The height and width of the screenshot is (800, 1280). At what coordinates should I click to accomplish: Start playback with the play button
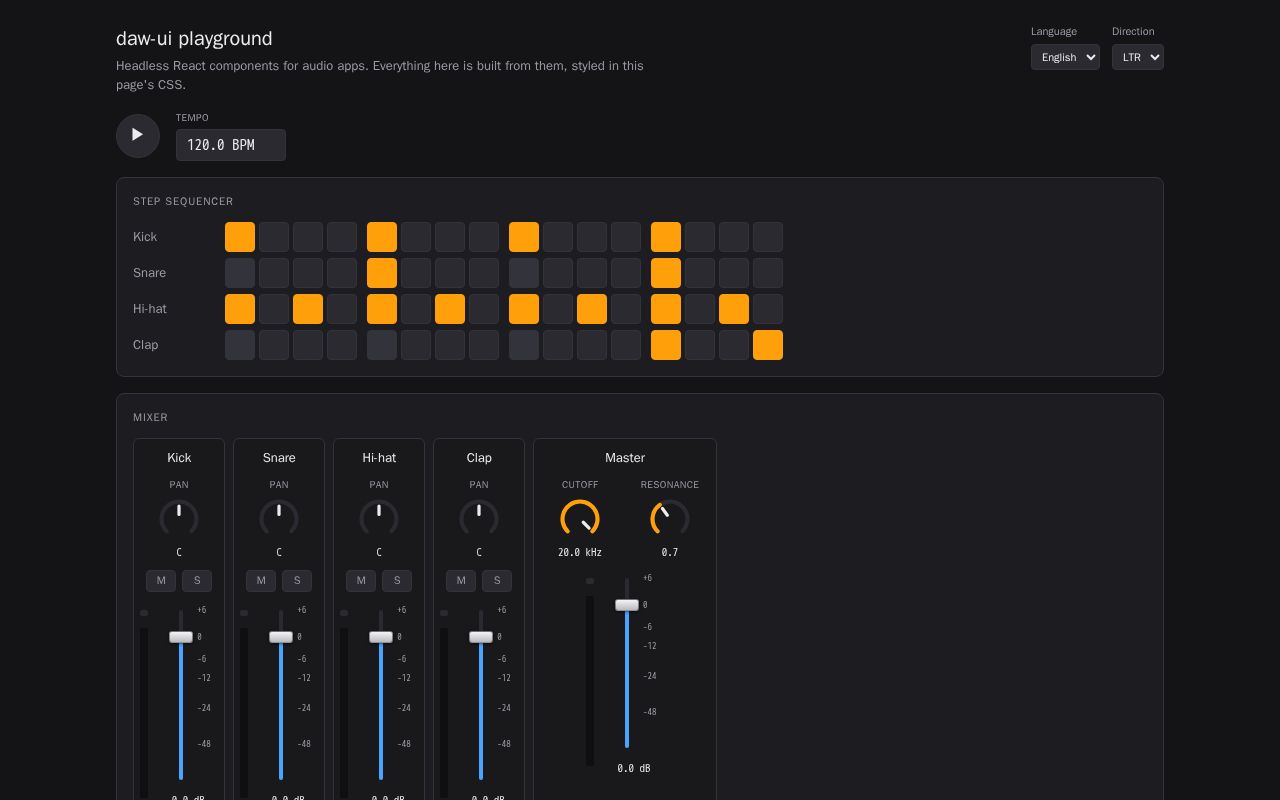tap(138, 135)
